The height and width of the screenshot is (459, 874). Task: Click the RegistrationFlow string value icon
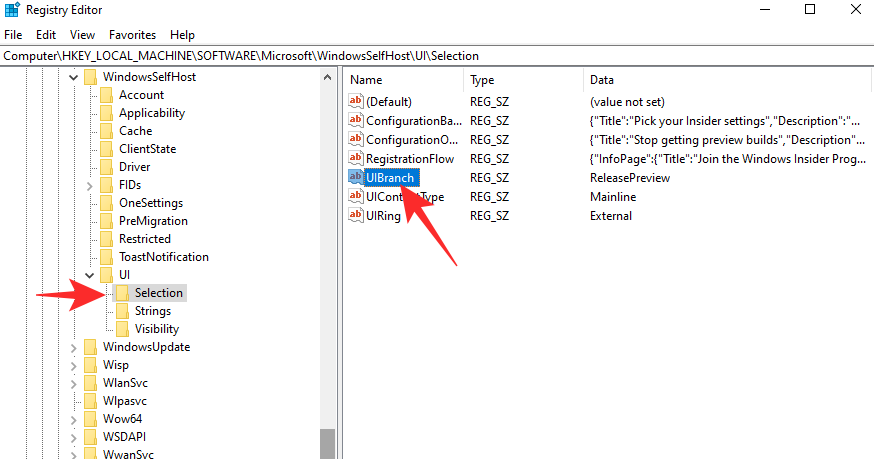tap(356, 158)
